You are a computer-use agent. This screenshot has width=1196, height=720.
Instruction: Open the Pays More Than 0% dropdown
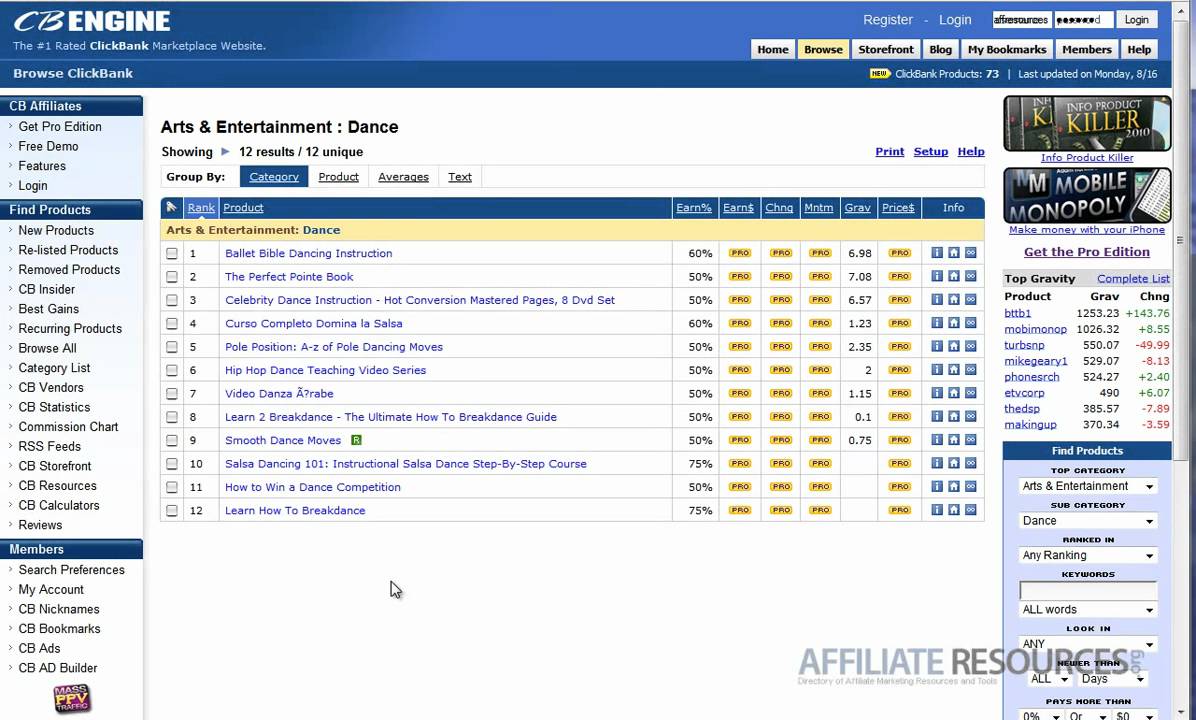pos(1040,715)
